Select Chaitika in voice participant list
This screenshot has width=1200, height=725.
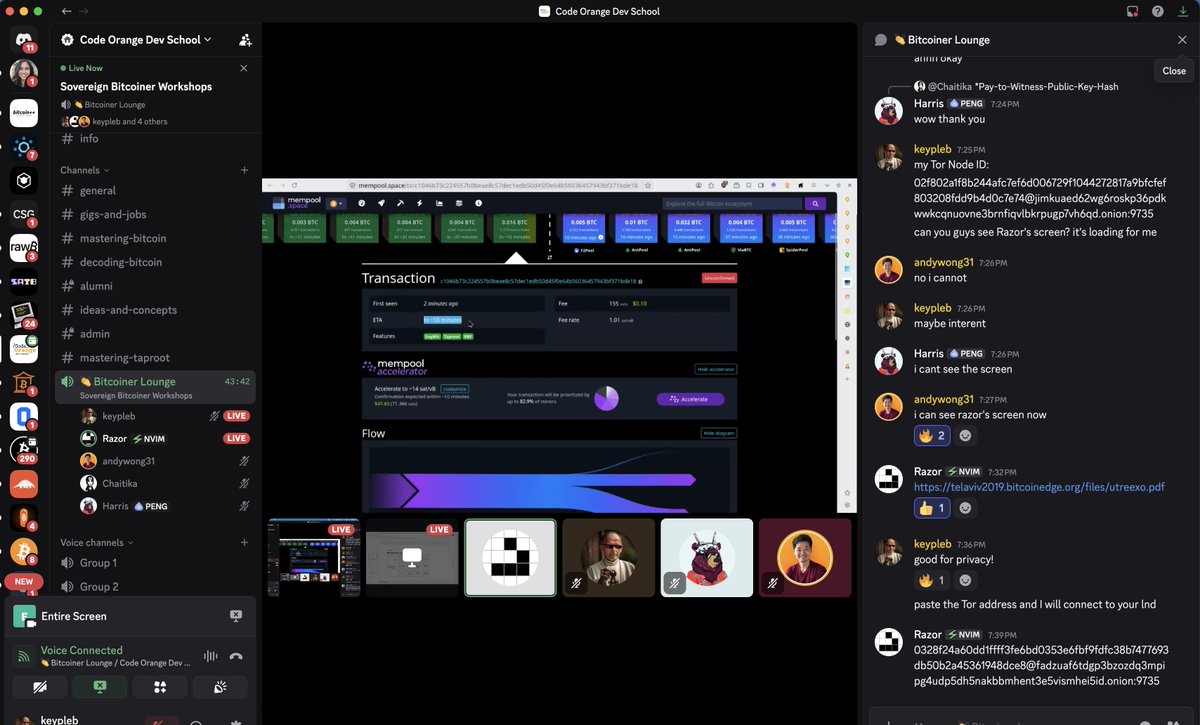(165, 483)
